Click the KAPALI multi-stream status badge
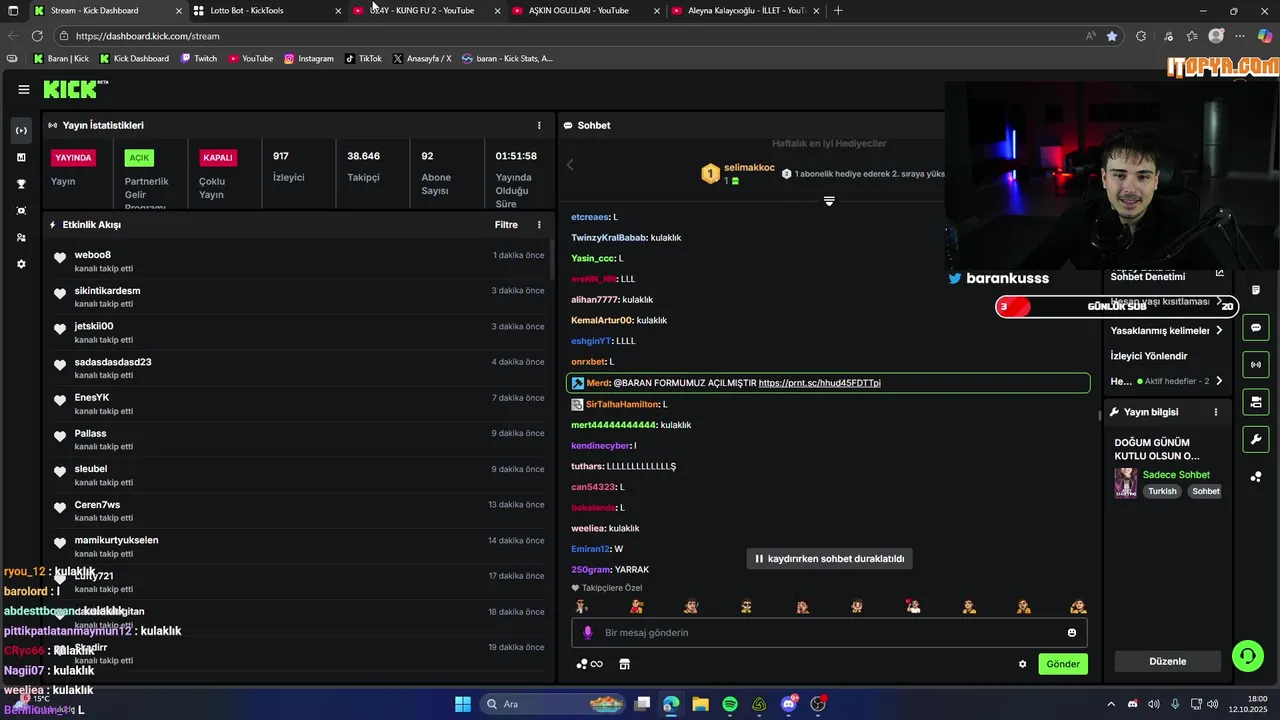 pos(217,158)
